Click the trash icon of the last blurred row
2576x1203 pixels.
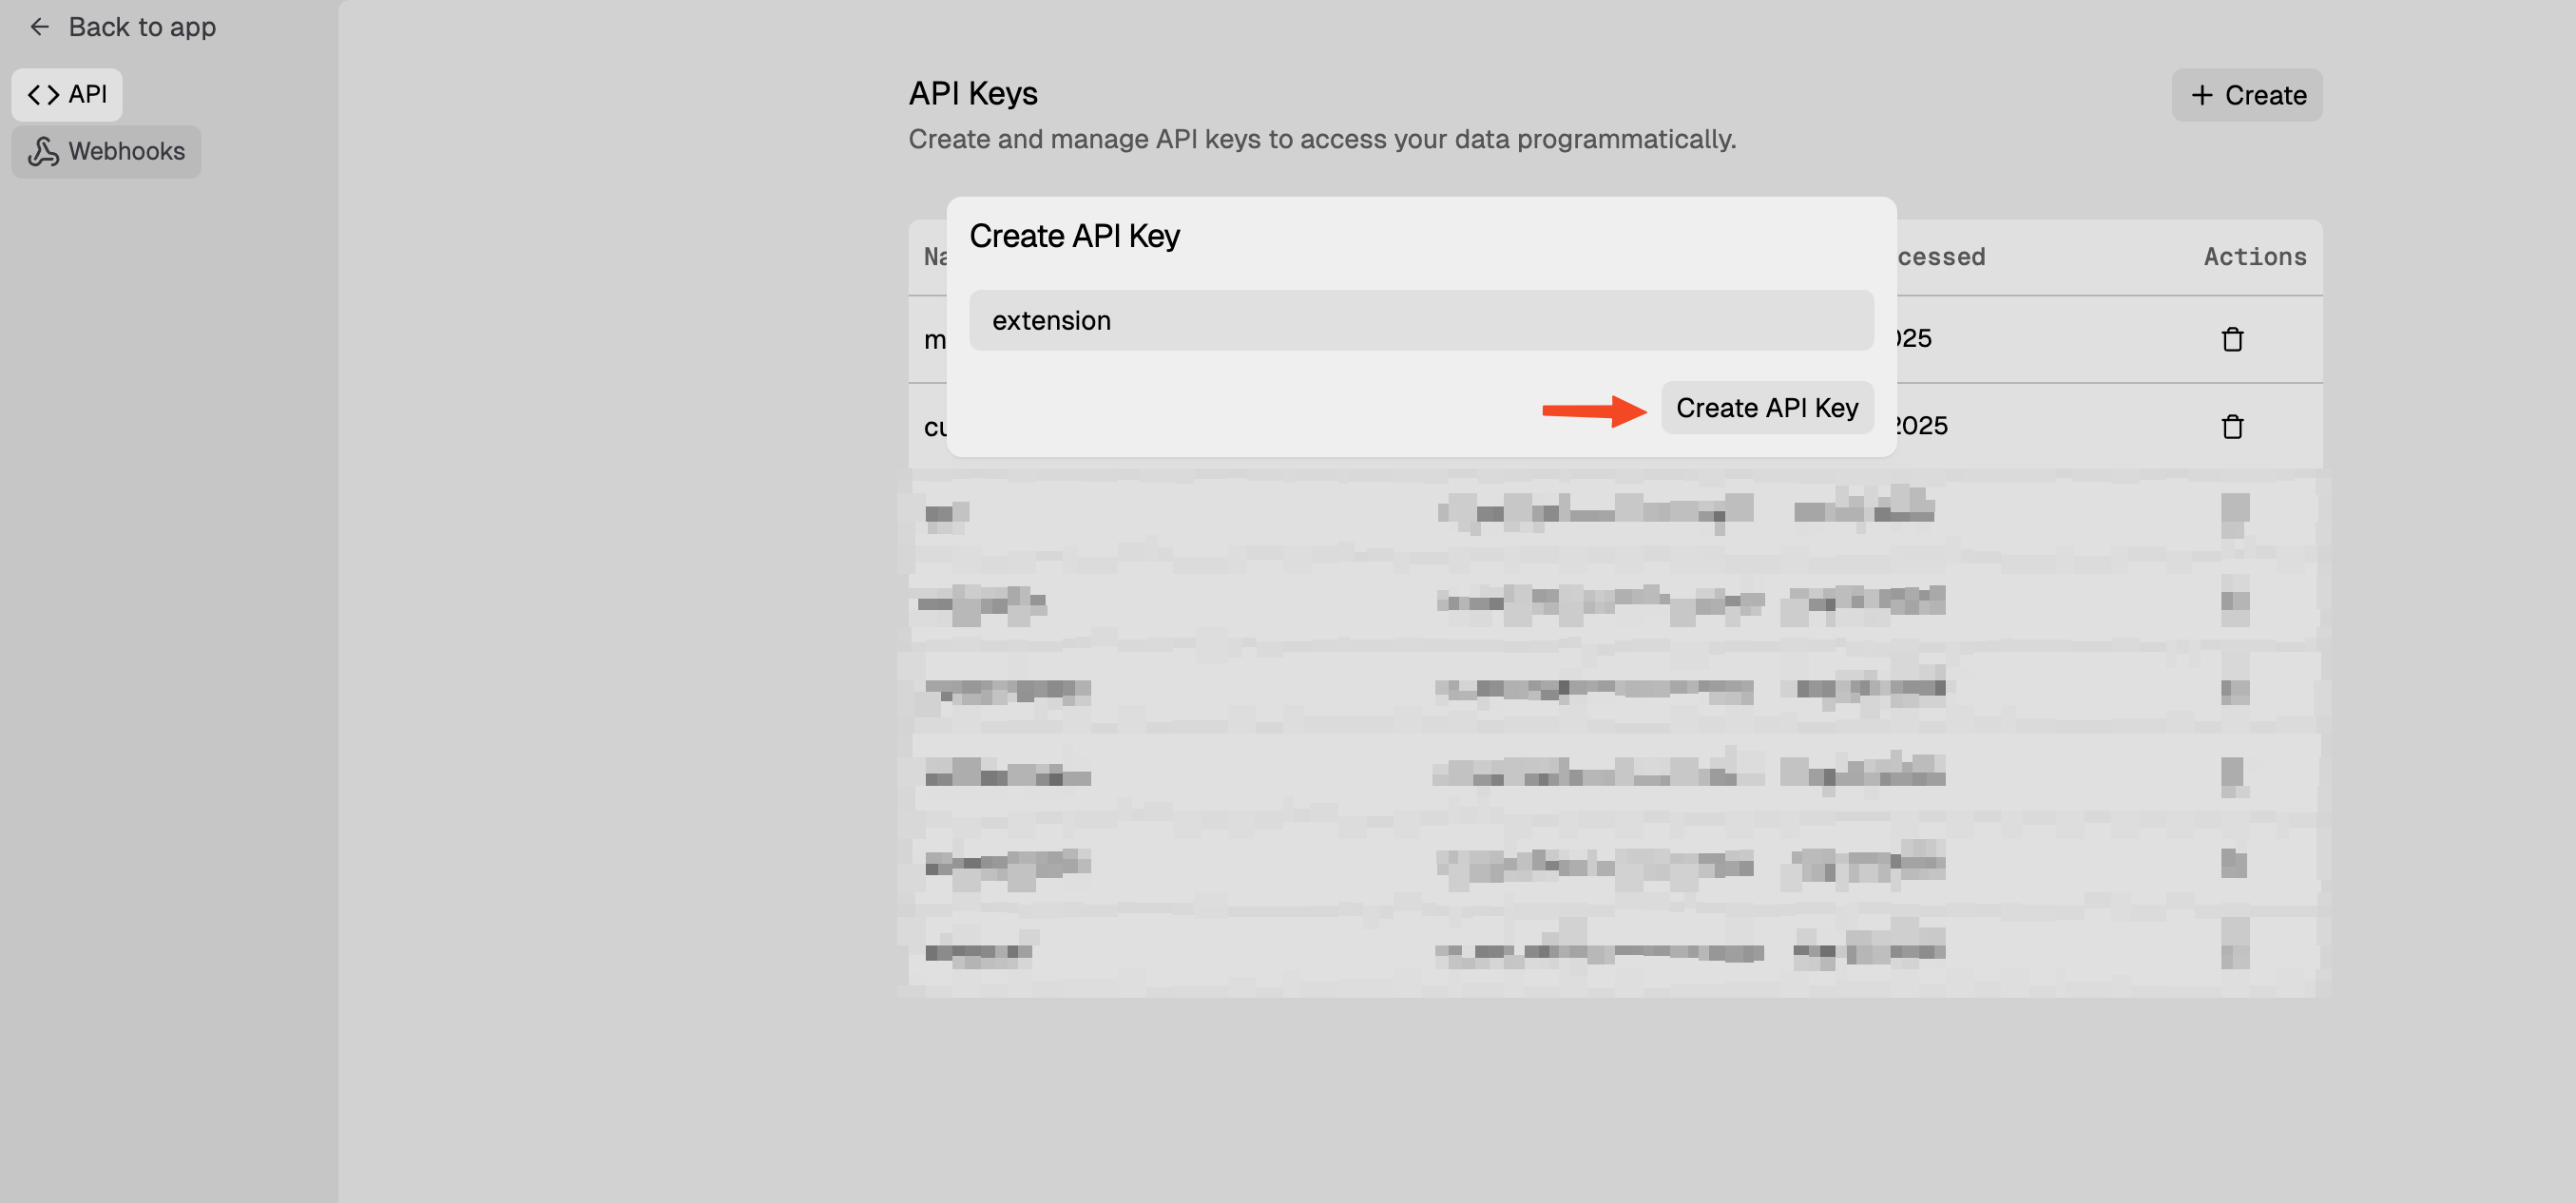[x=2234, y=946]
